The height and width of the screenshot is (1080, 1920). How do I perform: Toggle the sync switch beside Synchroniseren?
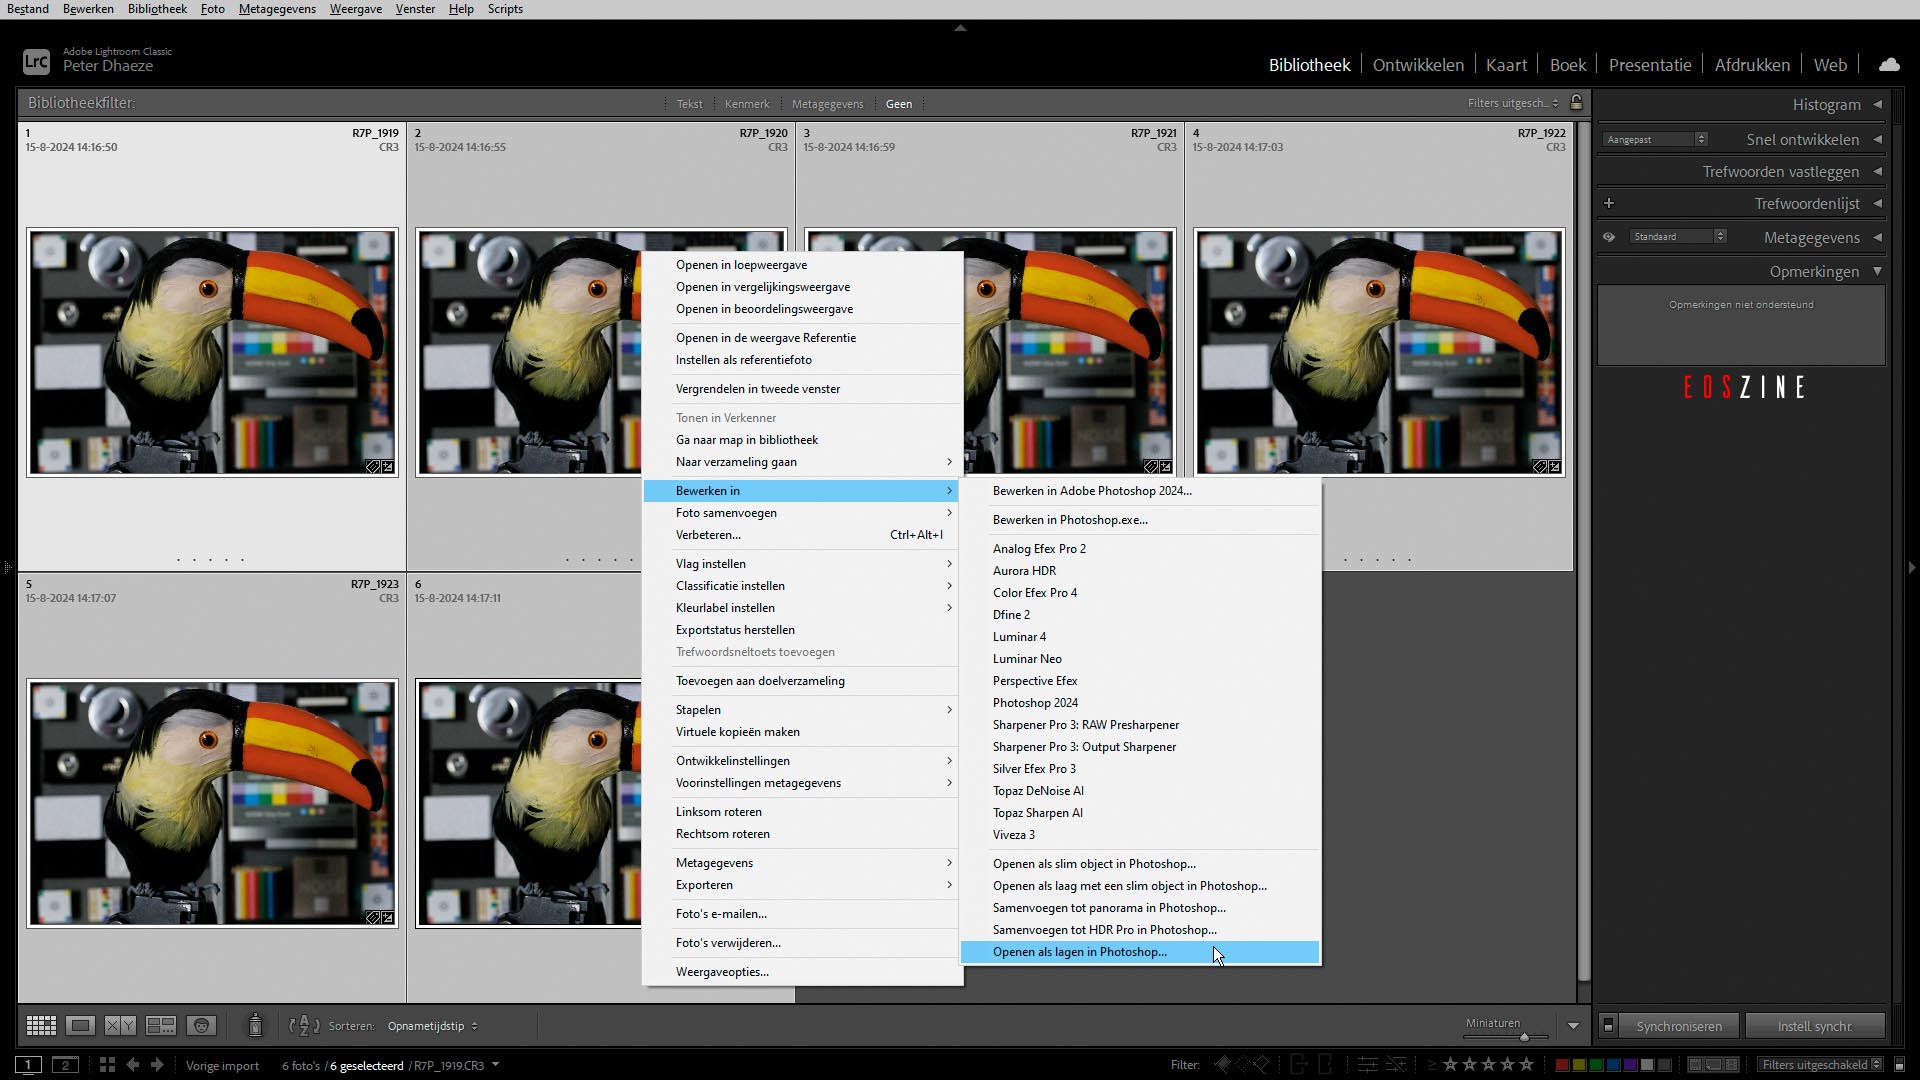coord(1608,1026)
